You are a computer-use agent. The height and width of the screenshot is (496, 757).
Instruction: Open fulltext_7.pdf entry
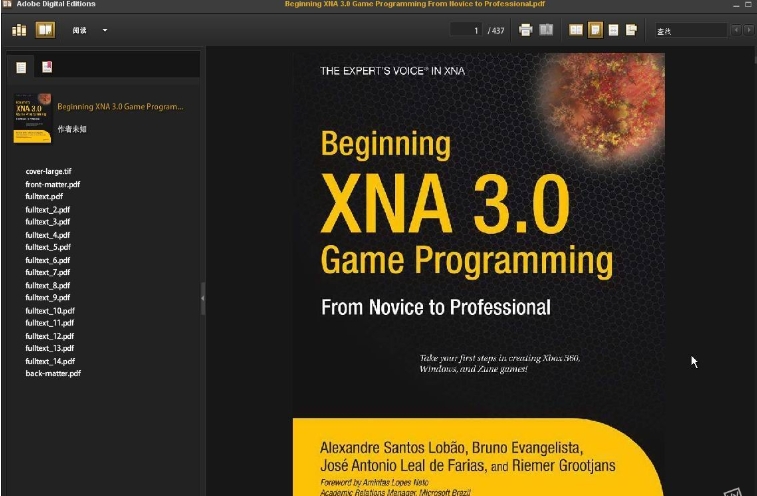(x=47, y=272)
